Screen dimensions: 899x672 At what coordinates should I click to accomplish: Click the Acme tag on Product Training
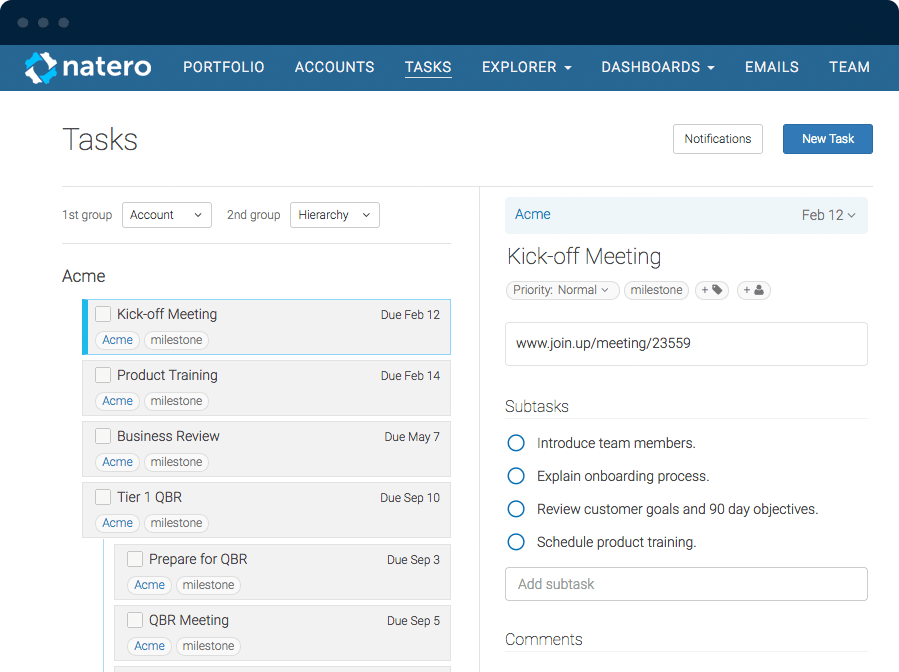(x=118, y=401)
